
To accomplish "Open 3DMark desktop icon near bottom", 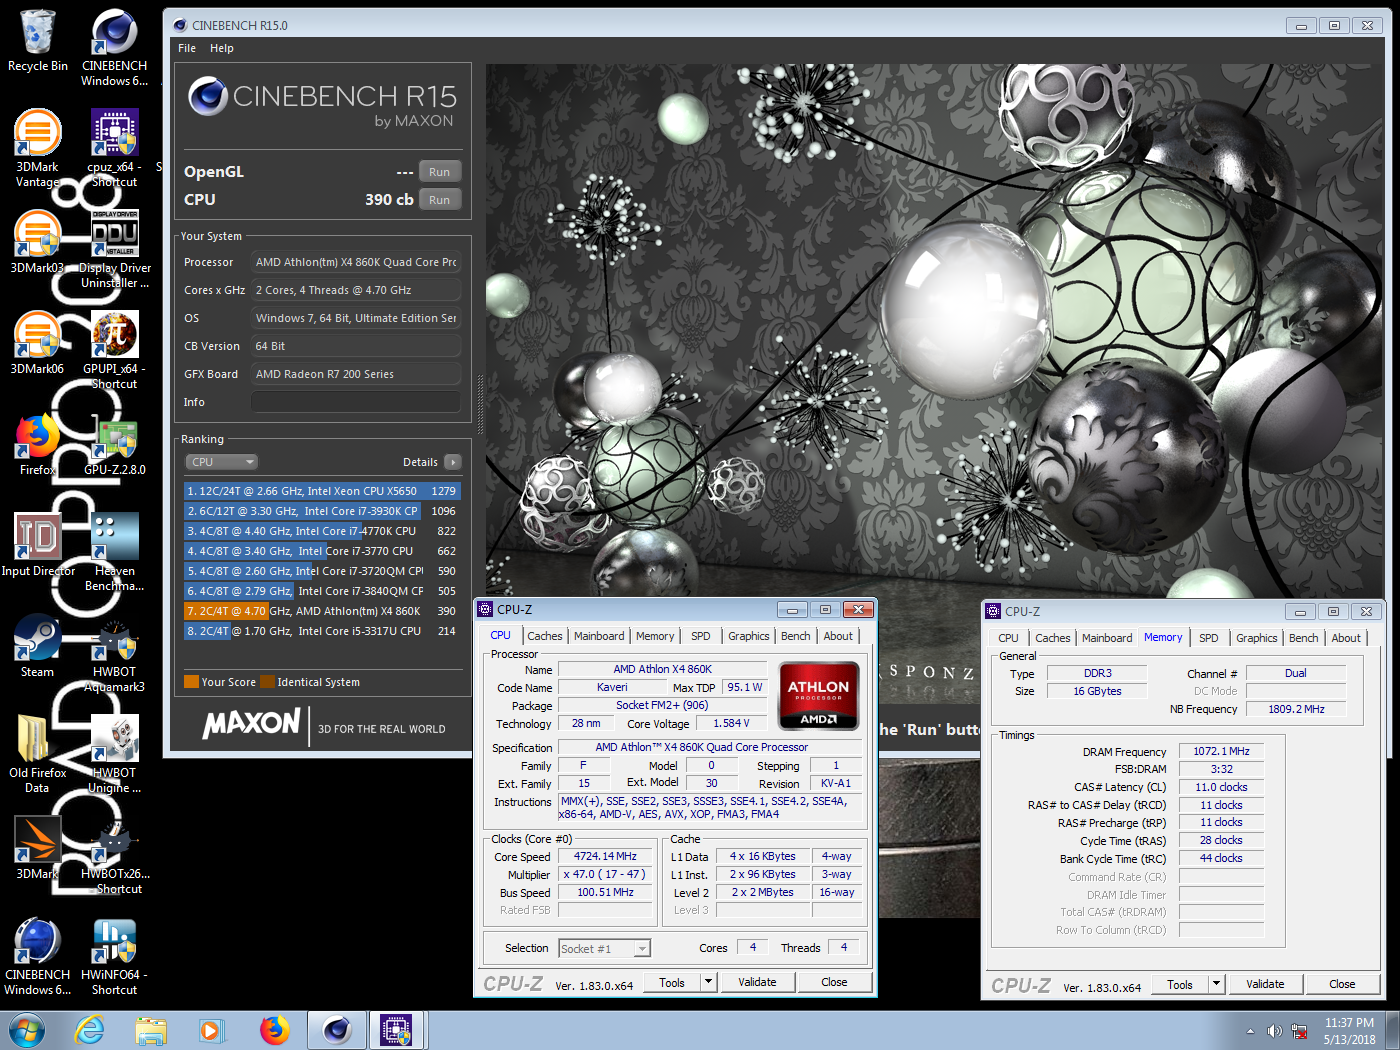I will click(x=37, y=848).
